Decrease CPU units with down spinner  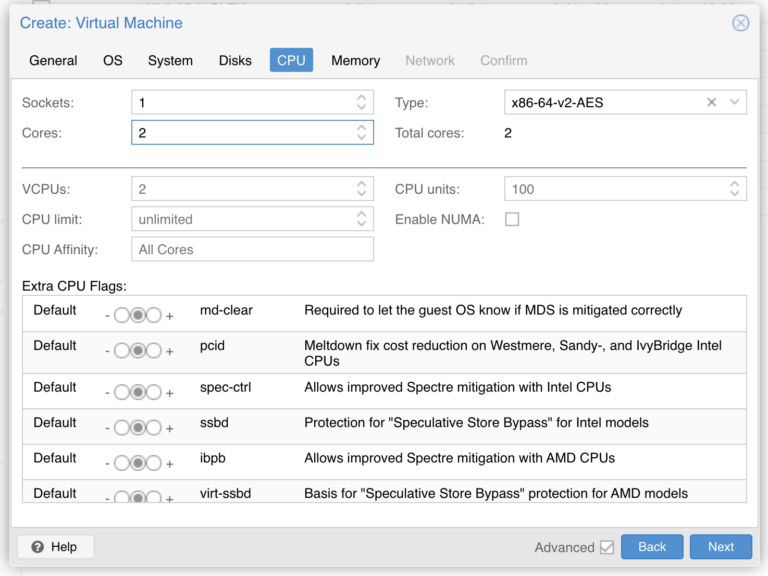(x=734, y=193)
